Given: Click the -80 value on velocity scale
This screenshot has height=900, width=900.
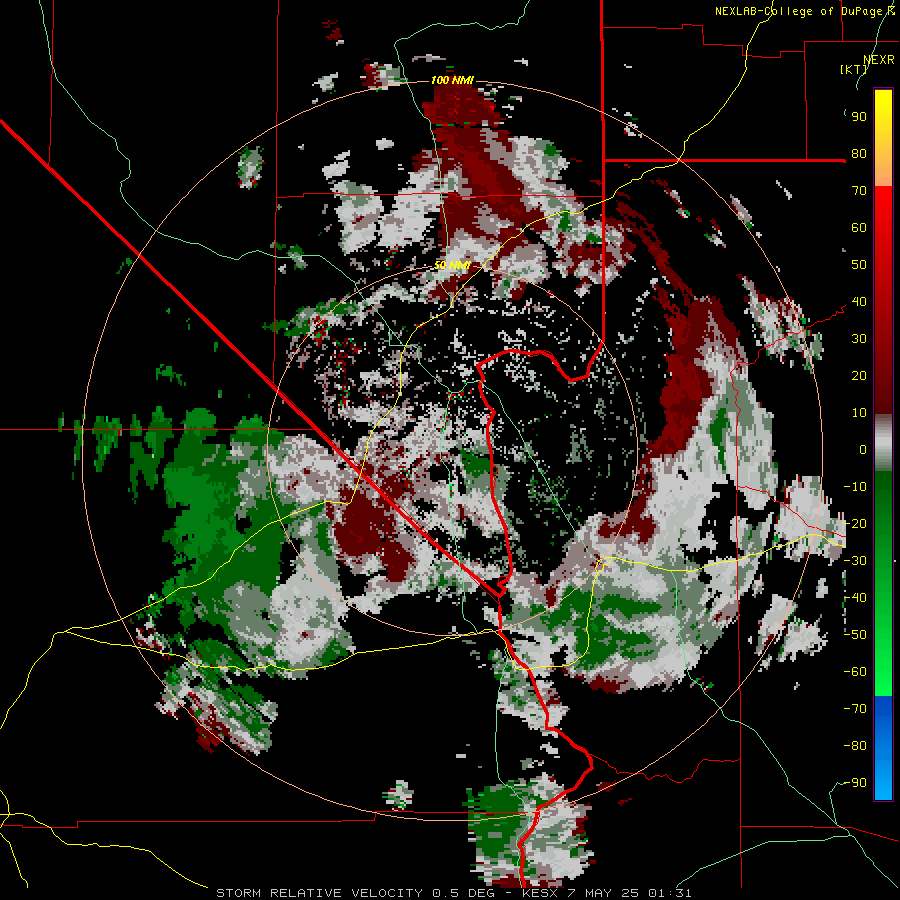Looking at the screenshot, I should pyautogui.click(x=855, y=746).
